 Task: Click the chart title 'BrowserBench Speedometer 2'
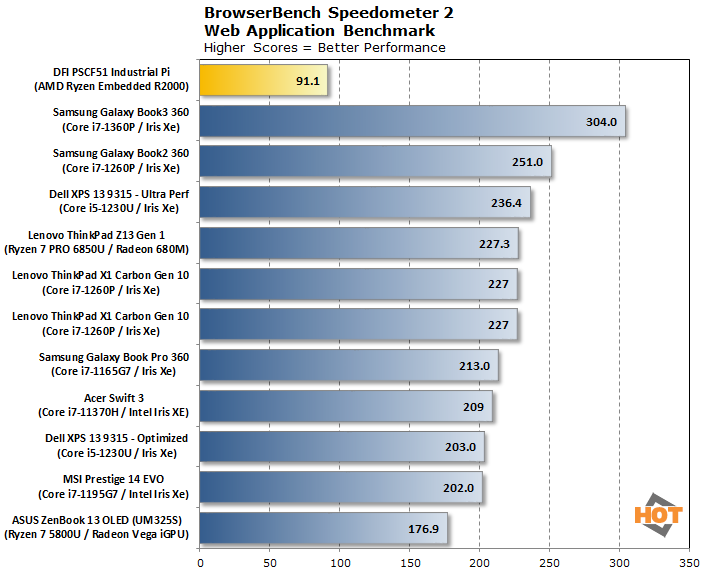[x=329, y=13]
